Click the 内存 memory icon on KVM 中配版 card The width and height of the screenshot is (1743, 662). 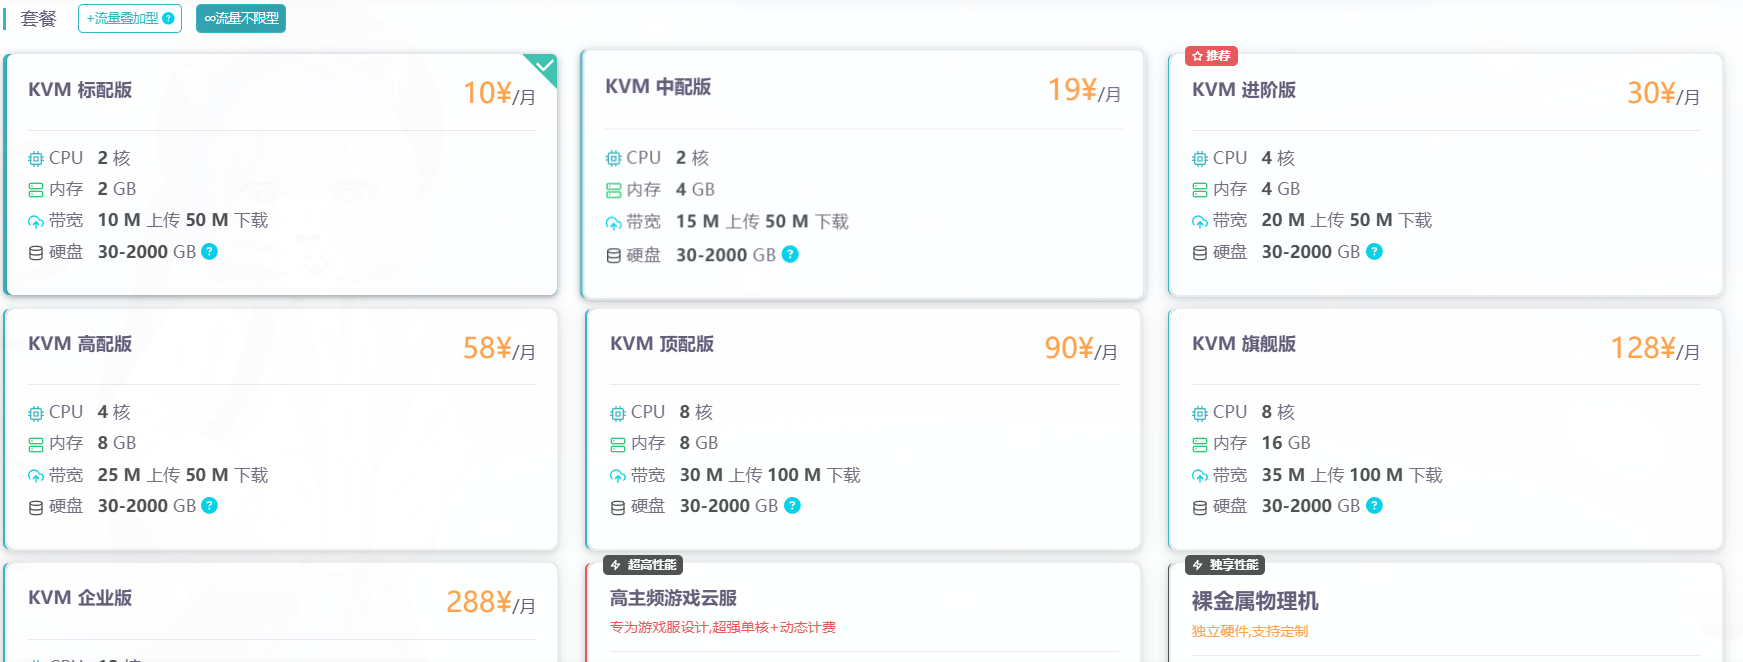(613, 189)
